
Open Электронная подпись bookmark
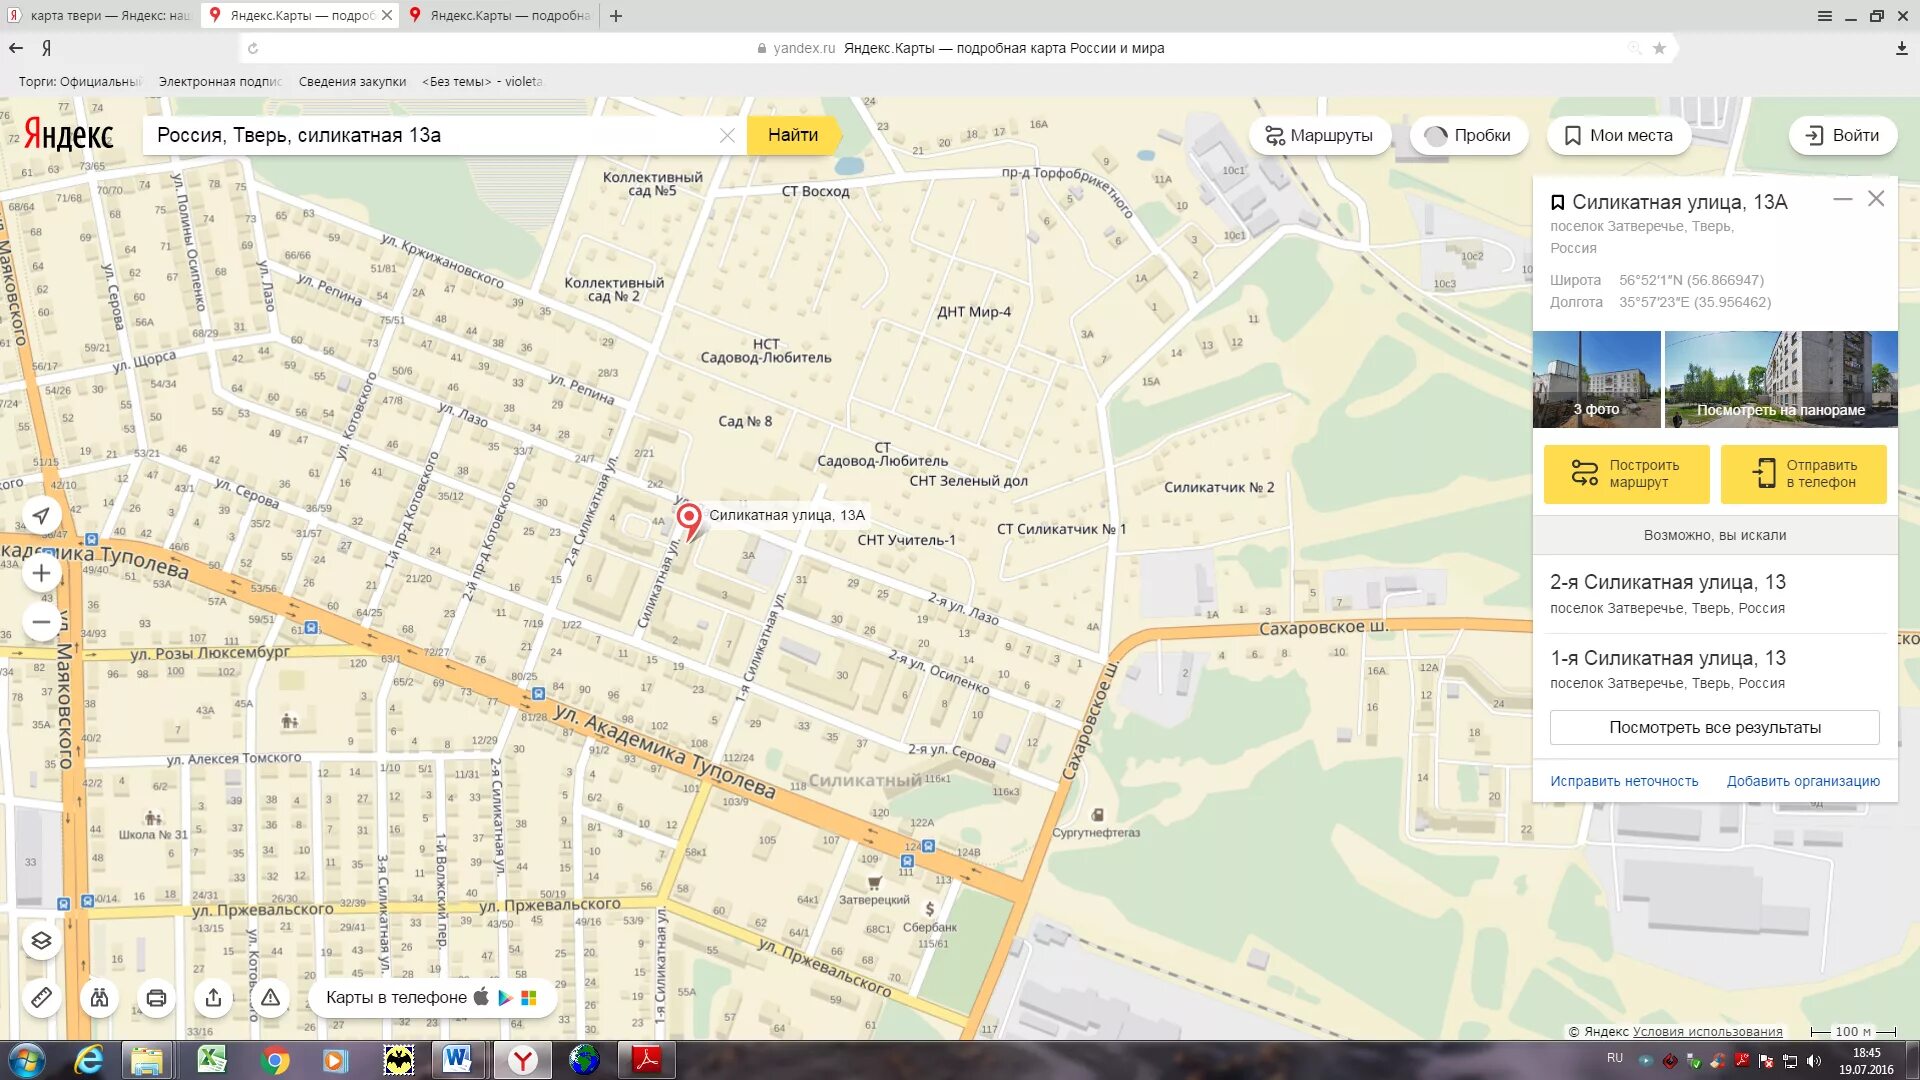(220, 82)
